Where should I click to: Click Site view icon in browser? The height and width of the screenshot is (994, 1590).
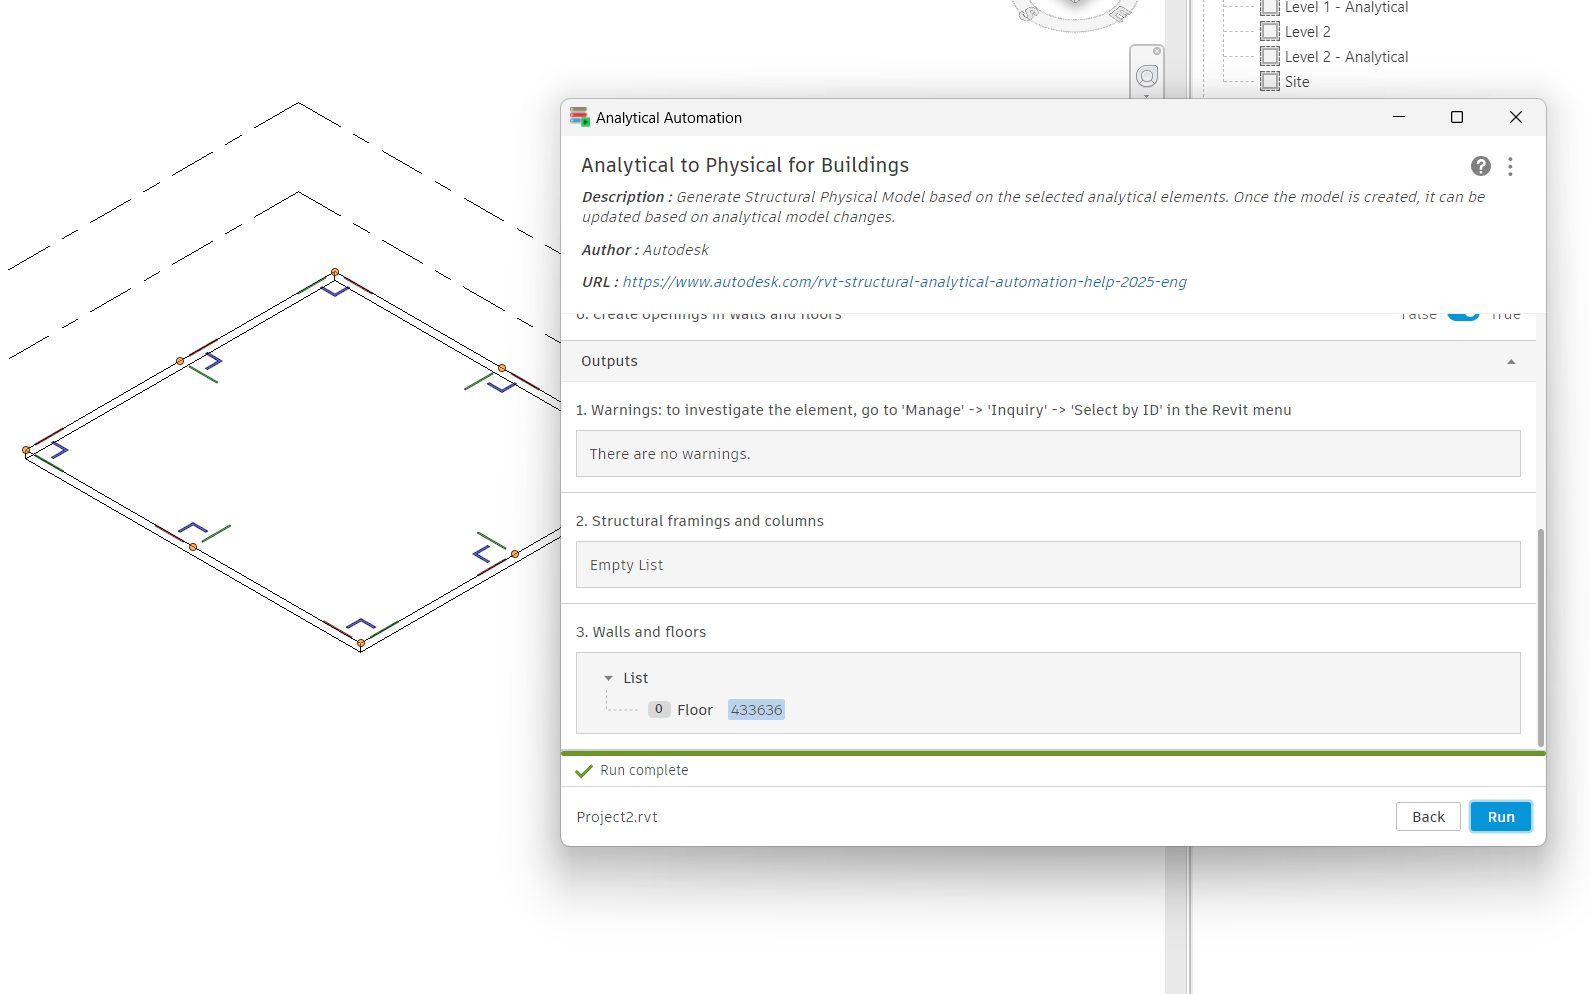(1270, 81)
